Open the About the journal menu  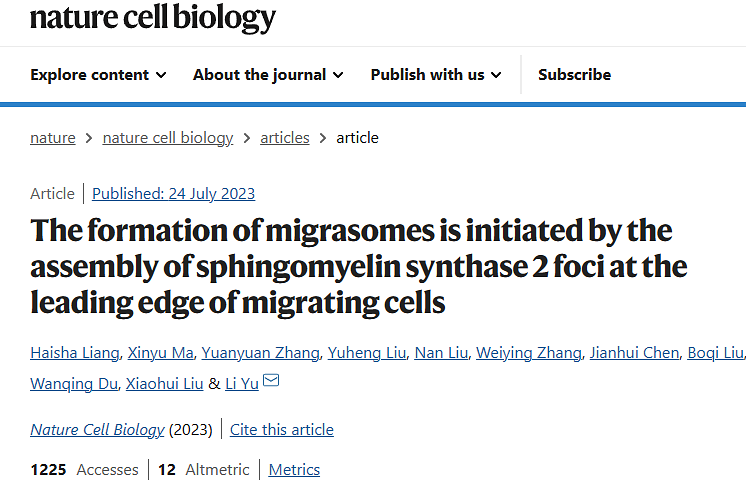(268, 75)
